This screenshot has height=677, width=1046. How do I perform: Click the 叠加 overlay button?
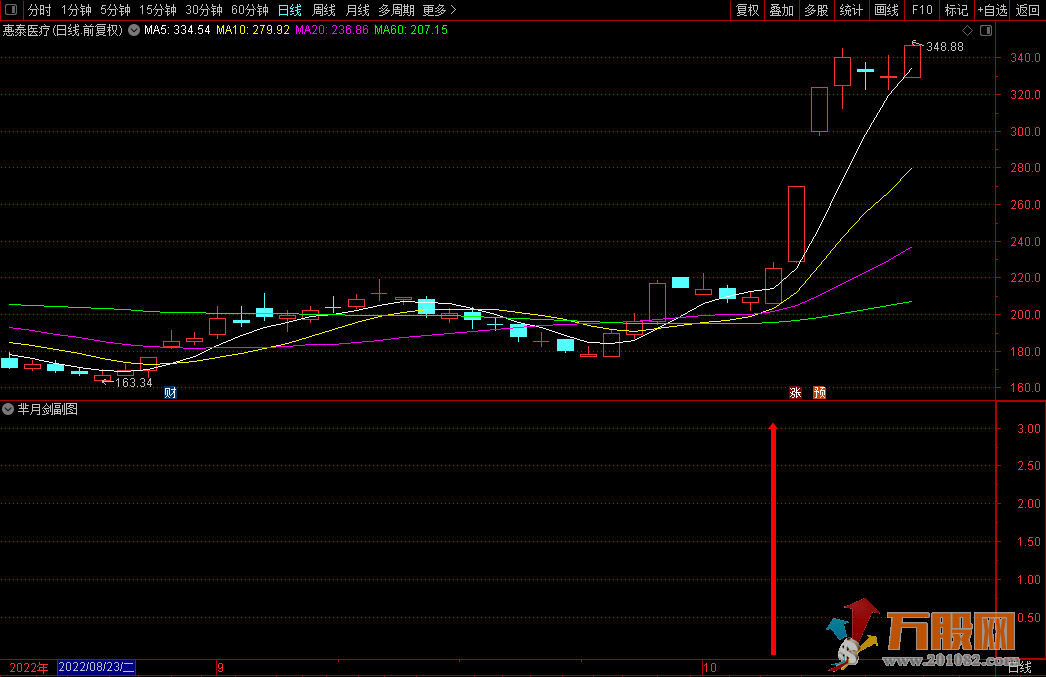[782, 10]
